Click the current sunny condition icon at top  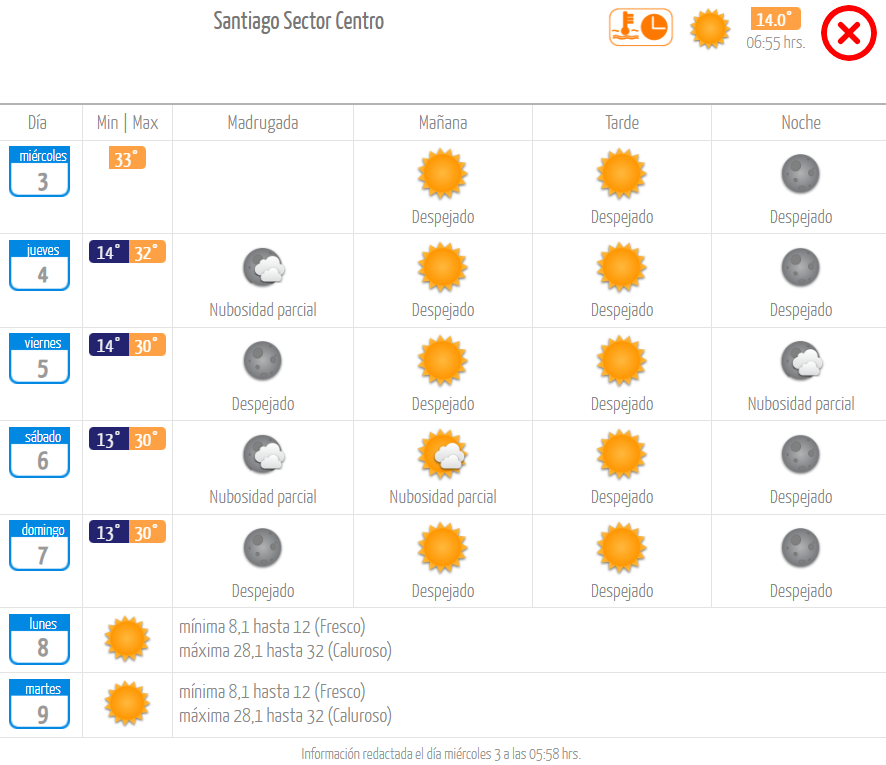pos(710,28)
